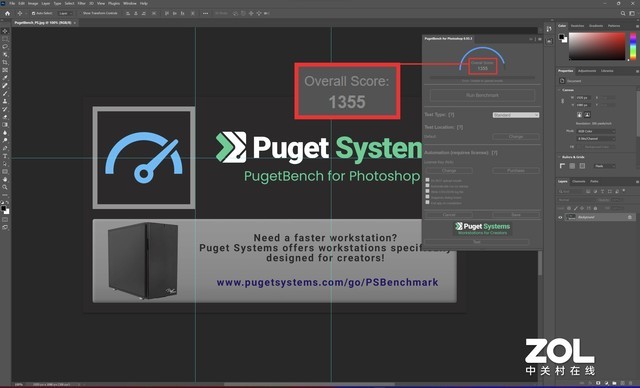Toggle Show Transform Controls checkbox
640x388 pixels.
tap(80, 13)
